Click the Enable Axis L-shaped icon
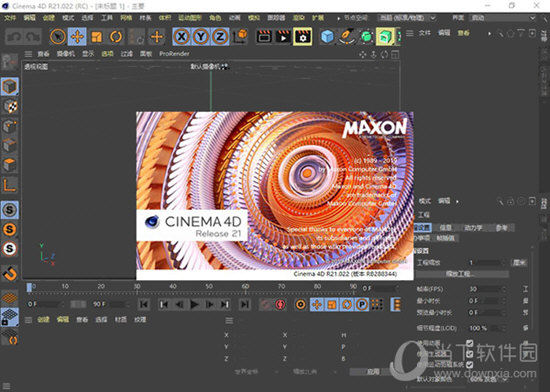Screen dimensions: 550x392 pyautogui.click(x=9, y=185)
